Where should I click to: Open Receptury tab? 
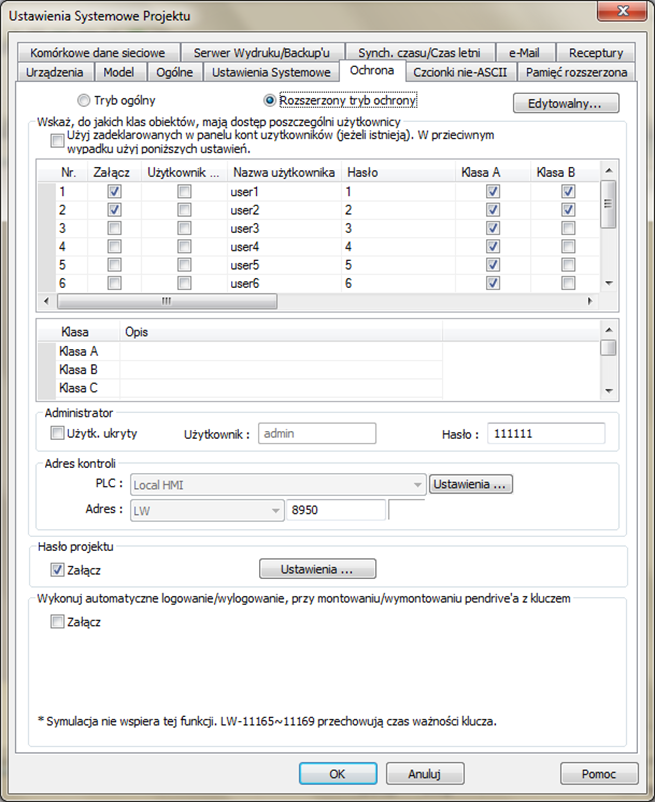pos(596,53)
